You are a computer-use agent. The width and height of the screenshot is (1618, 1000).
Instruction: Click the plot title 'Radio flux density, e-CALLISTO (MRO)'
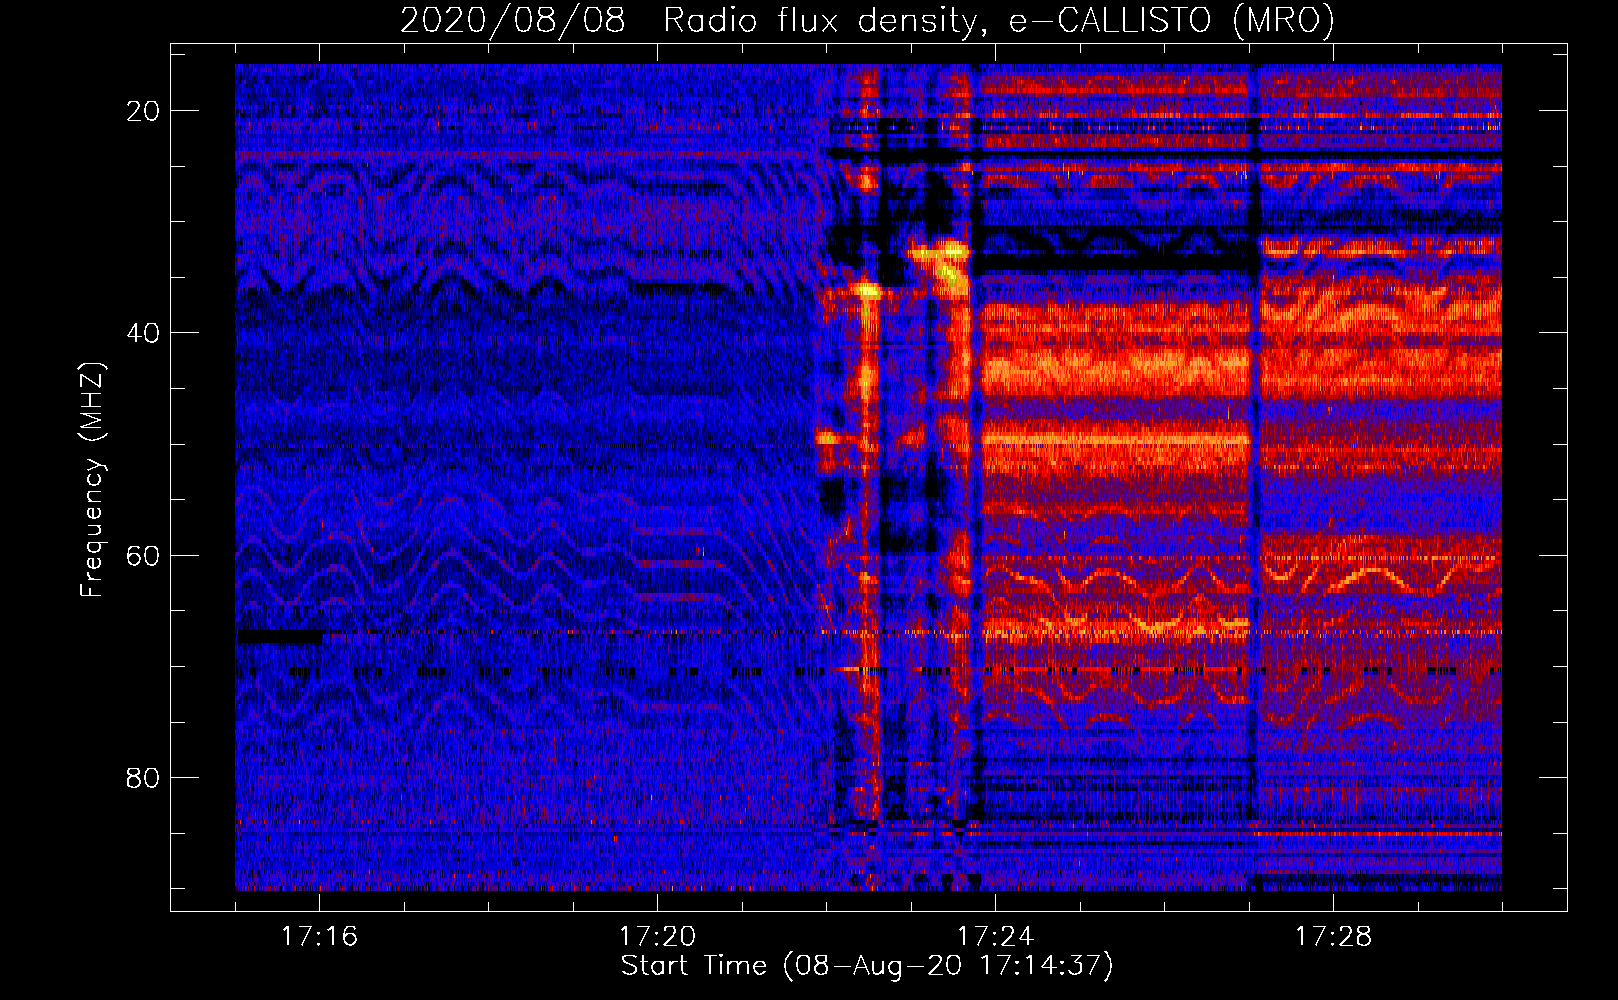pyautogui.click(x=998, y=20)
